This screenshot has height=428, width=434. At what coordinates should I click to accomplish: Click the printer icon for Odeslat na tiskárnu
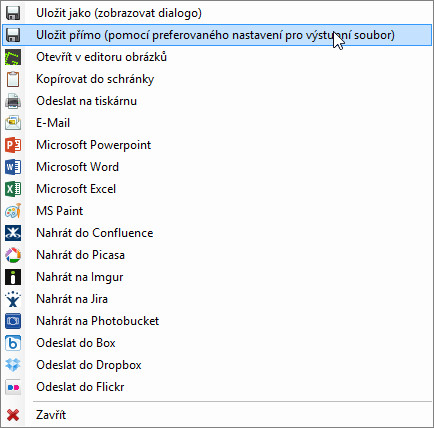pyautogui.click(x=13, y=101)
